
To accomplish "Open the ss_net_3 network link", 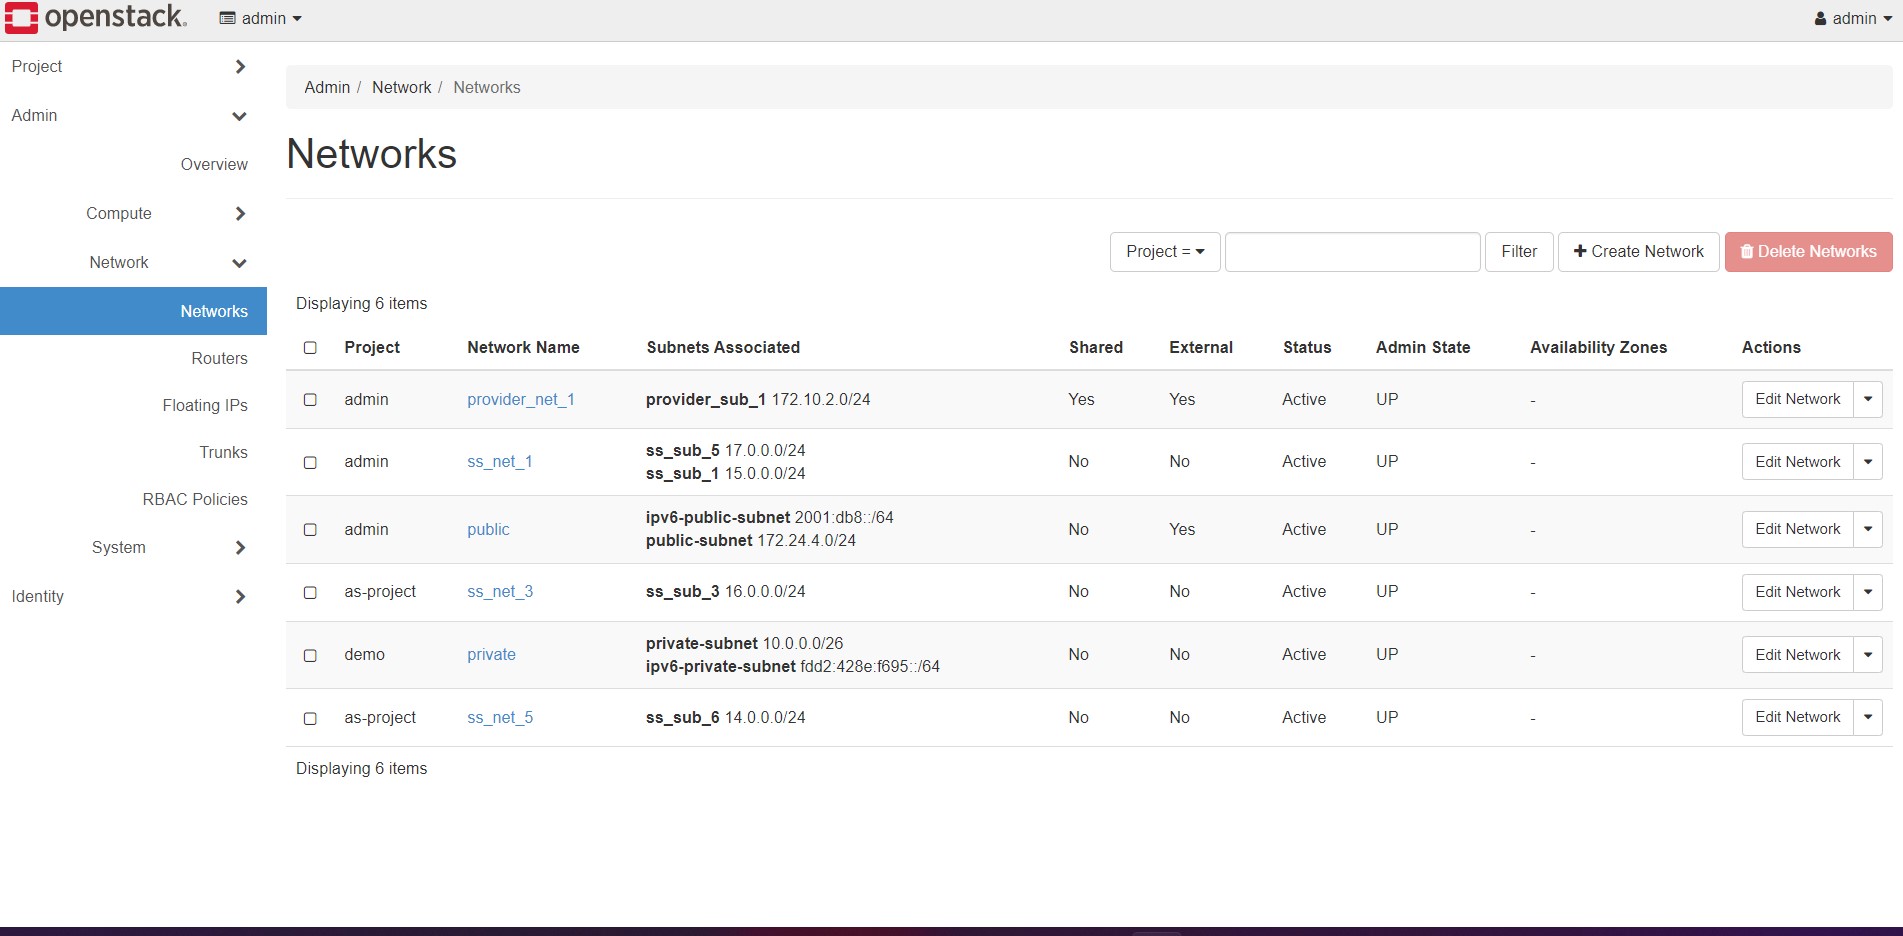I will tap(500, 592).
